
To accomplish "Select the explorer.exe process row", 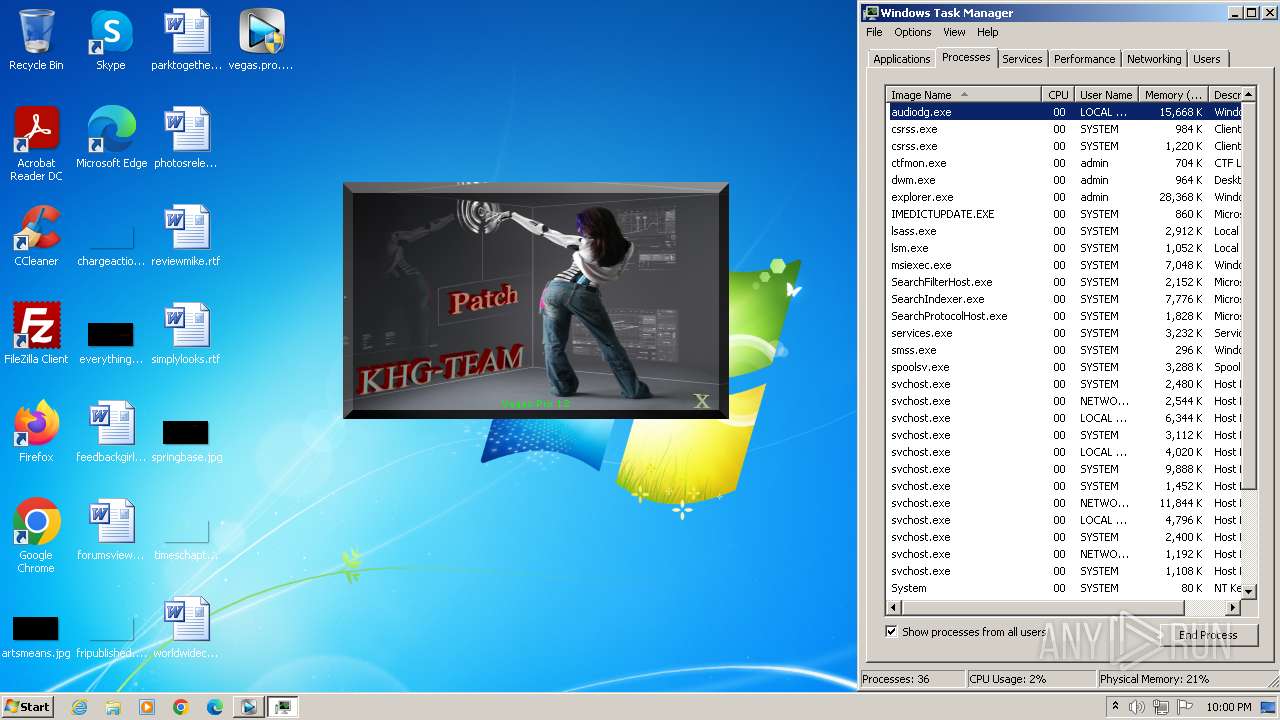I will point(1064,197).
